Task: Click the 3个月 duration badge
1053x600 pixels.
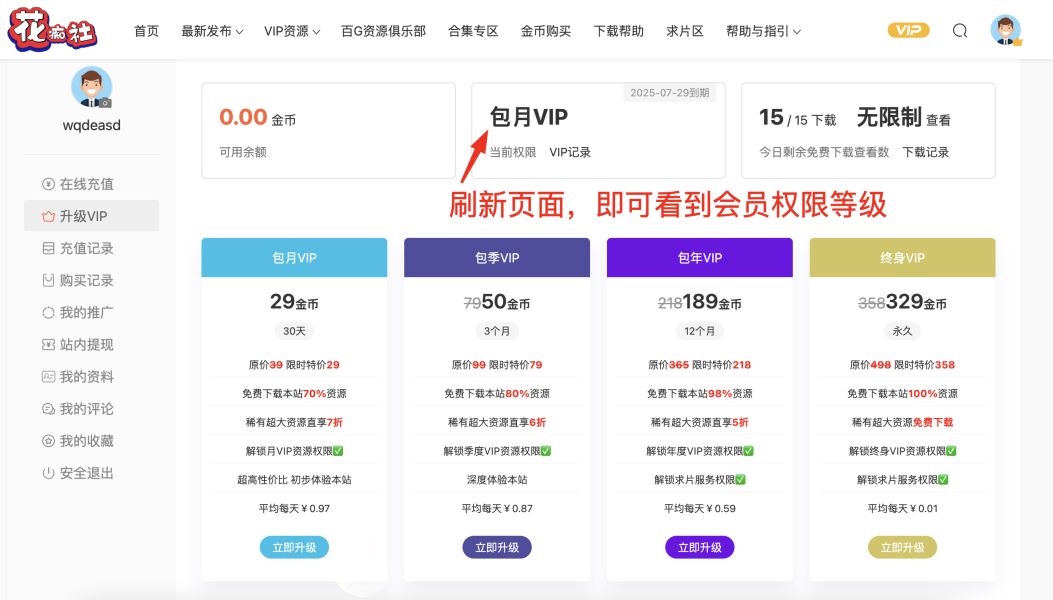Action: tap(497, 331)
